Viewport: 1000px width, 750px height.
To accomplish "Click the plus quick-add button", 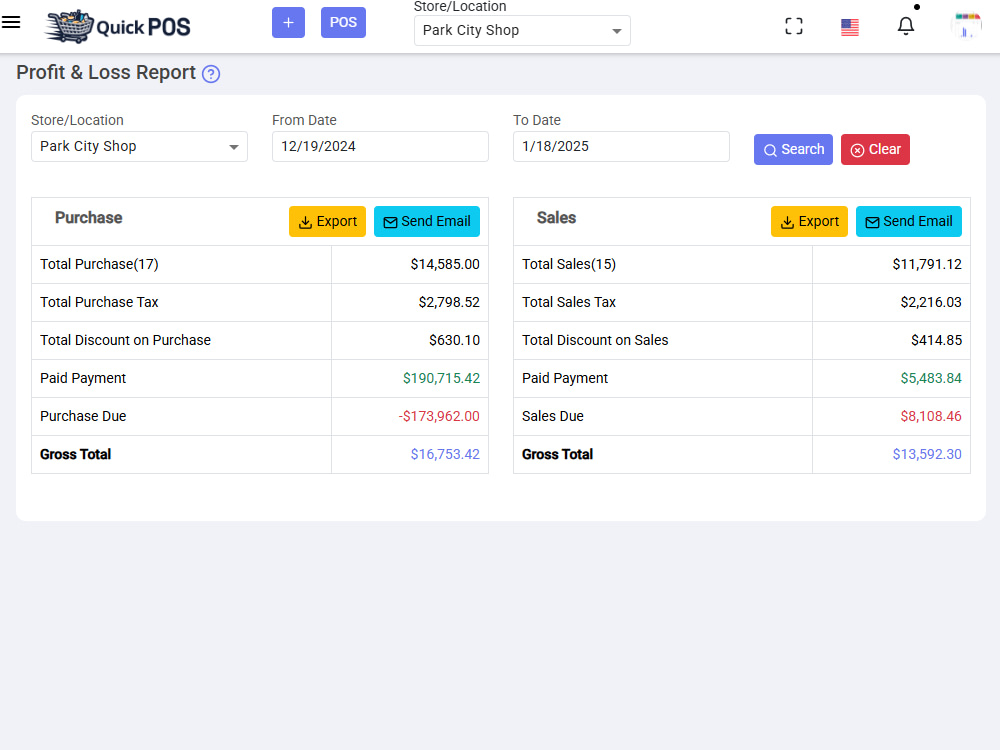I will pos(288,22).
